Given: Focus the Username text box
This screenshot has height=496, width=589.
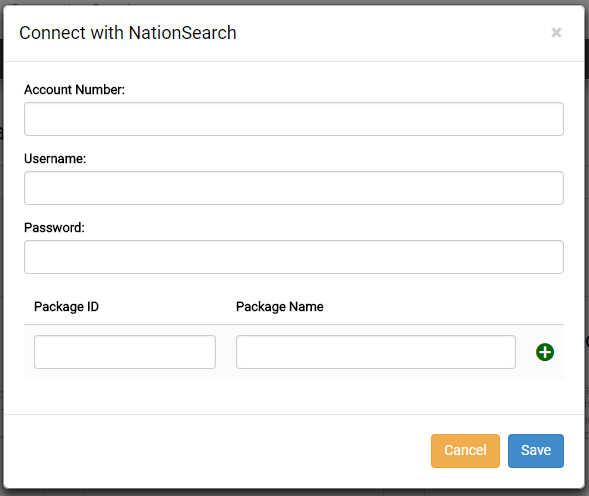Looking at the screenshot, I should 294,188.
